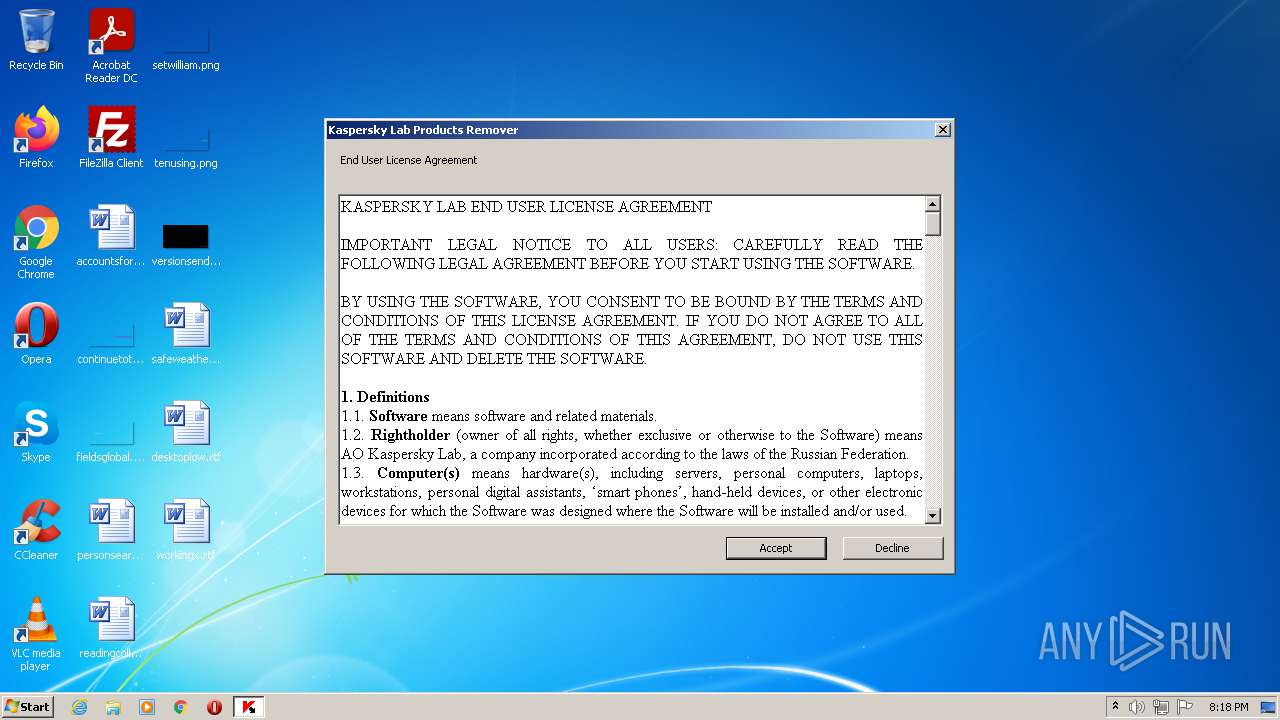Select the FileZilla Client shortcut
The width and height of the screenshot is (1280, 720).
[x=111, y=138]
